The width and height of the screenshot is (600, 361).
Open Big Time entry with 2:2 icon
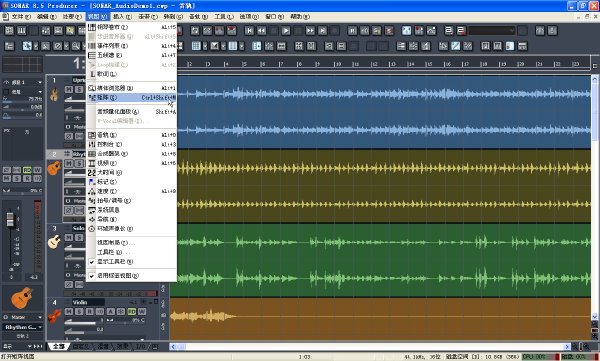[132, 172]
